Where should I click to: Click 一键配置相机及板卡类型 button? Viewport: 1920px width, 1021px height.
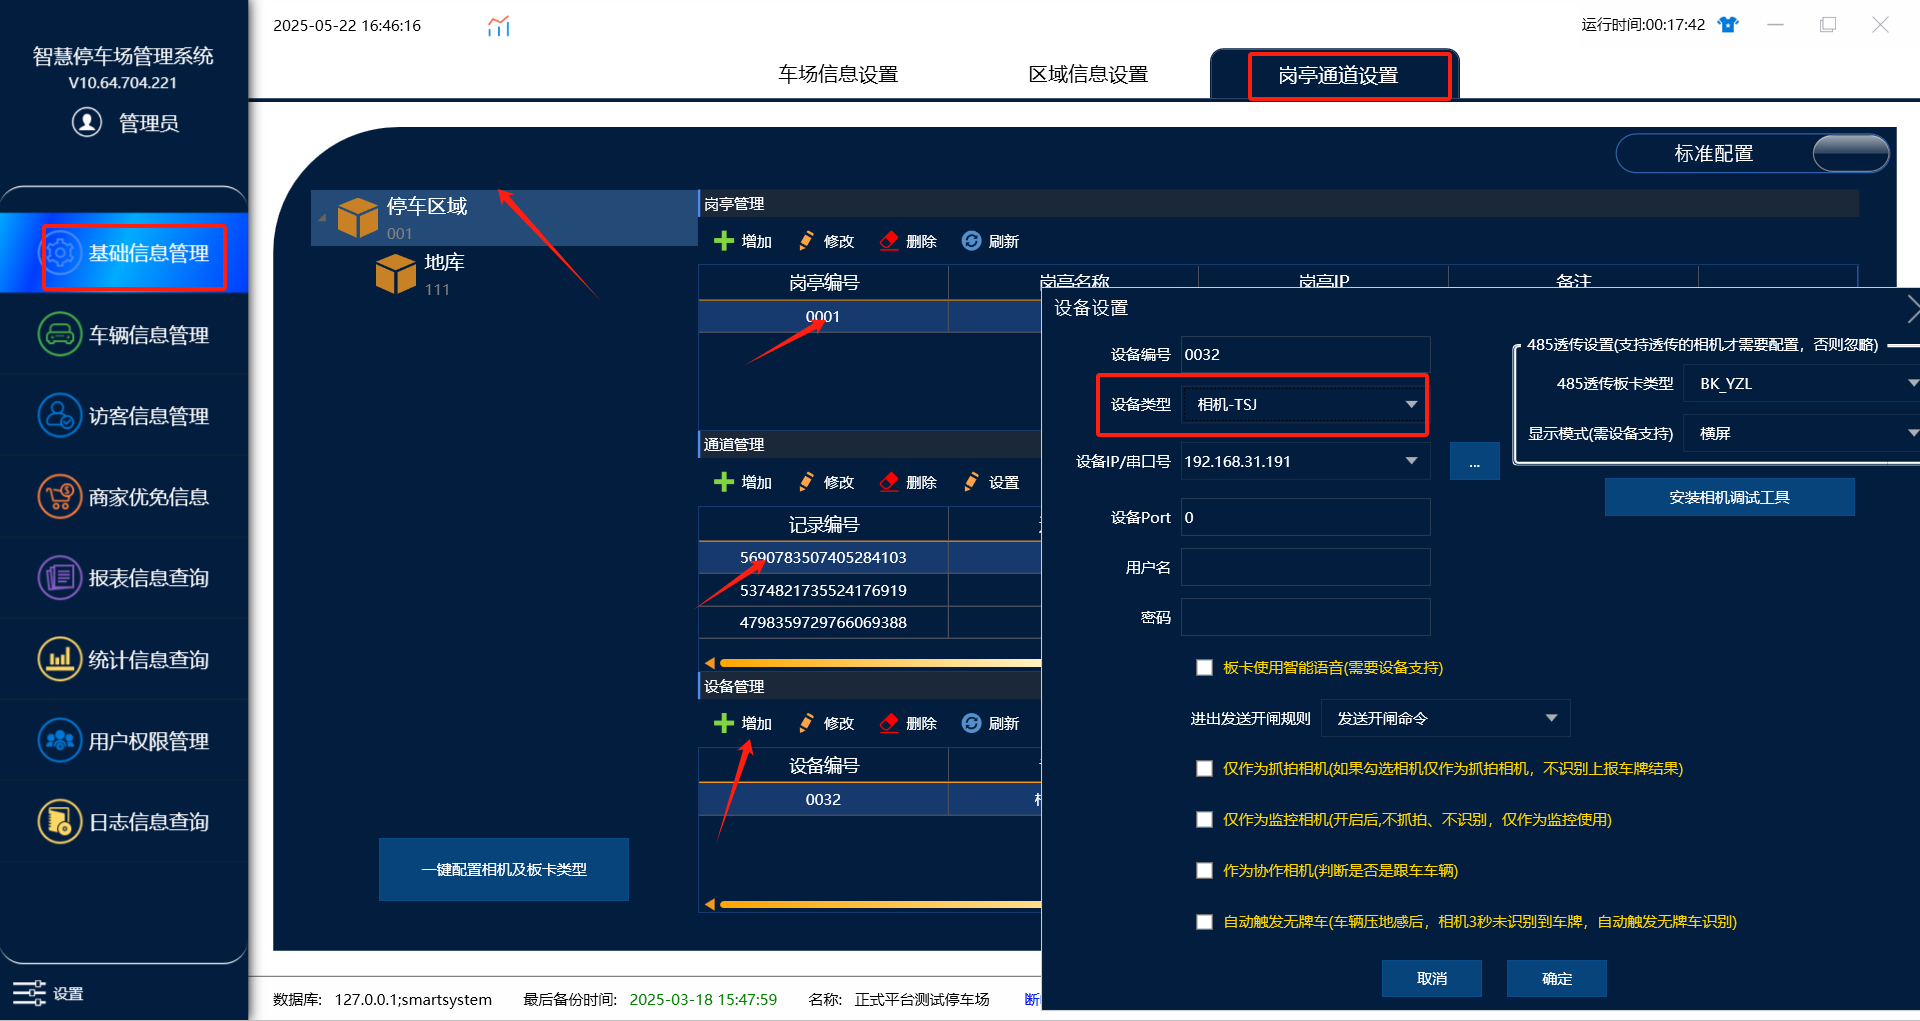click(504, 870)
